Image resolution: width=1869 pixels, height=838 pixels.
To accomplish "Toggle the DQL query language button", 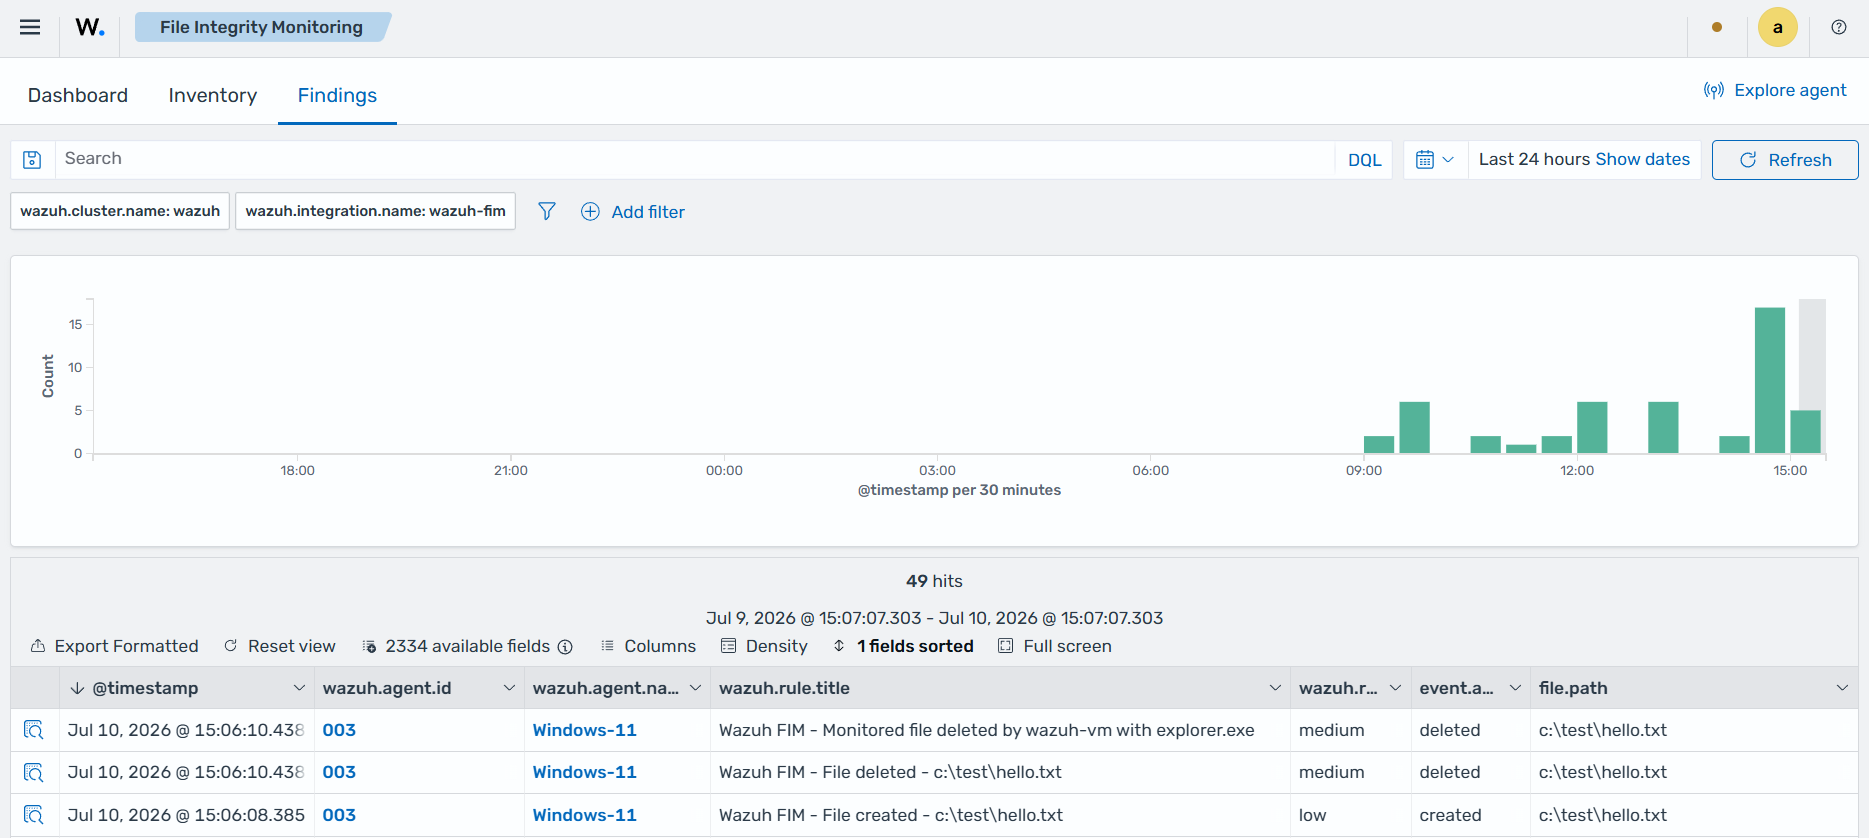I will tap(1364, 160).
